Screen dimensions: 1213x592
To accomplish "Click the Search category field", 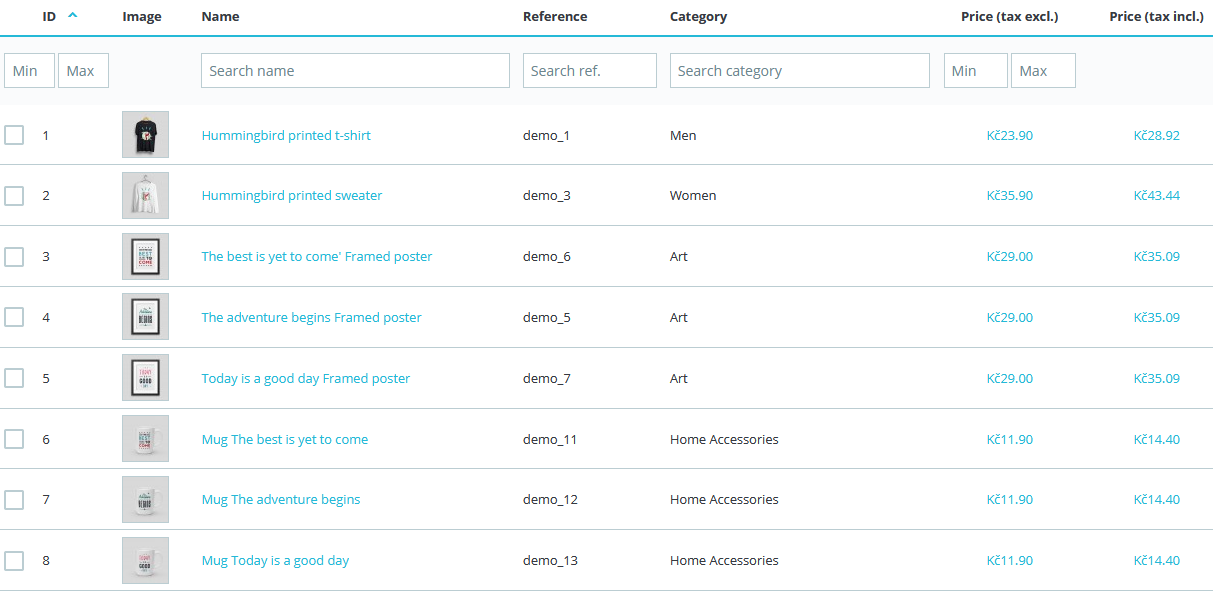I will click(x=800, y=71).
